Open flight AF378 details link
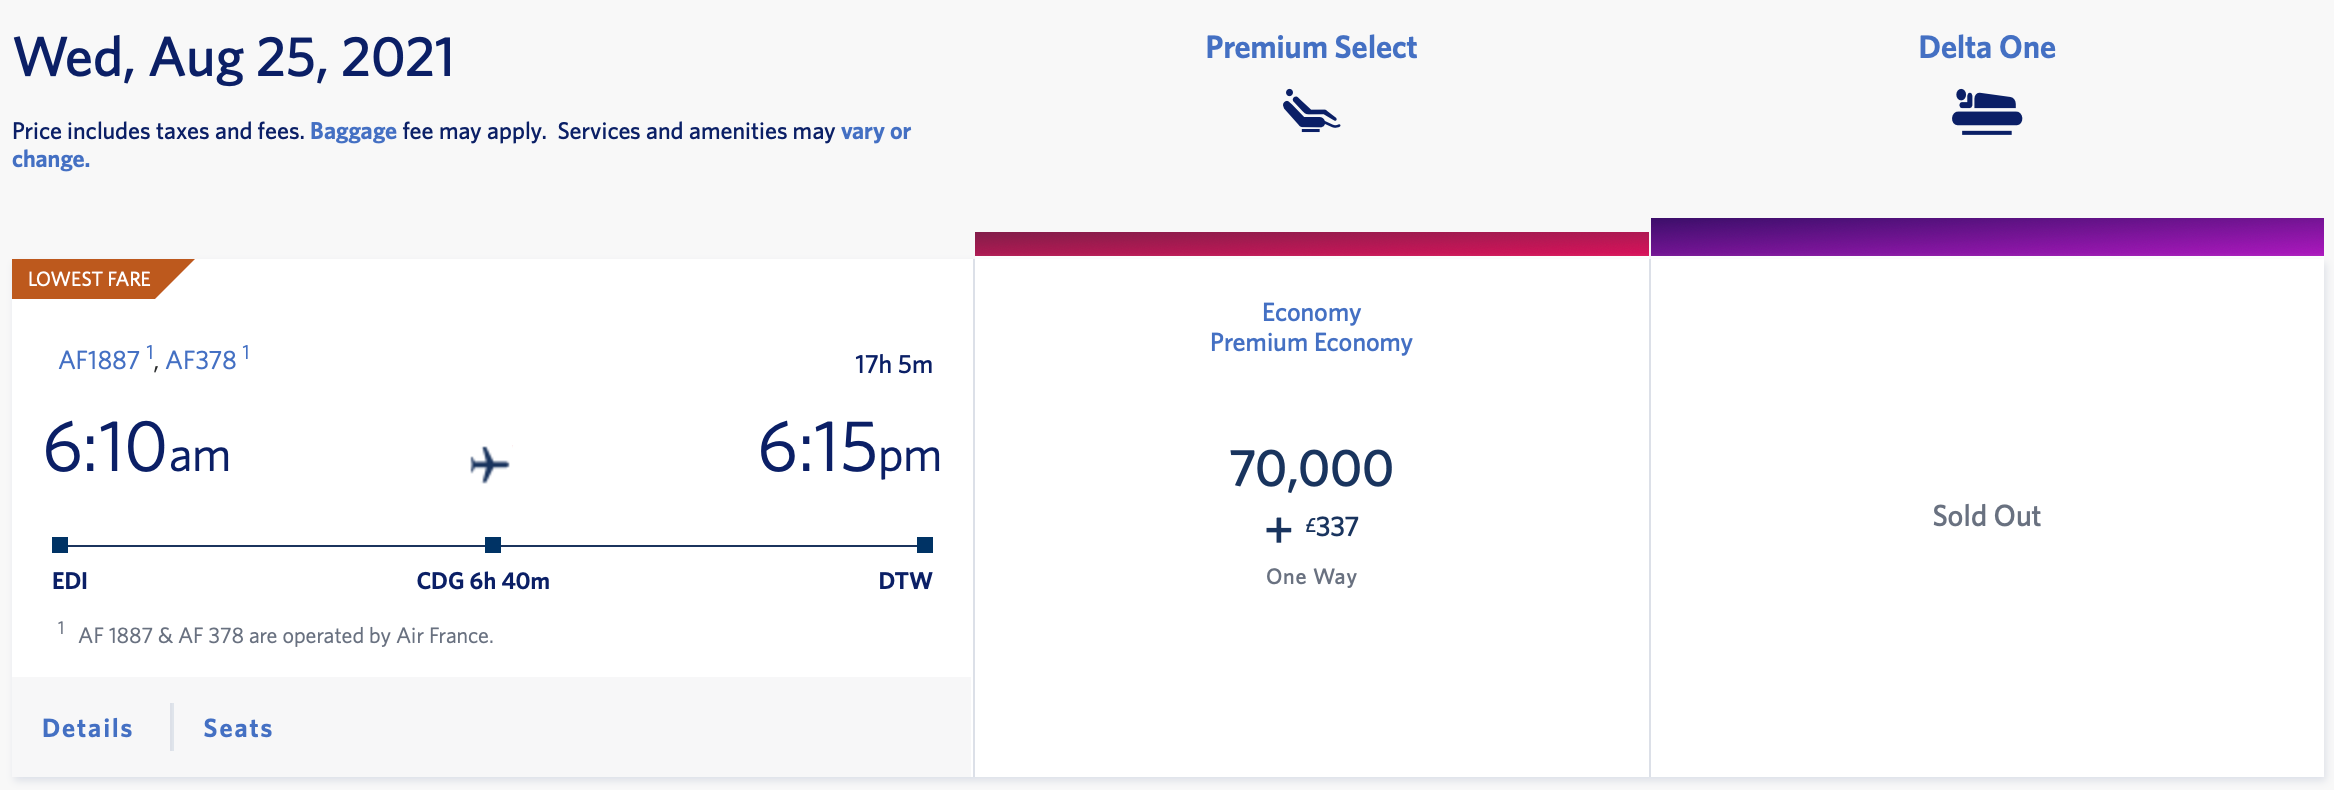The height and width of the screenshot is (790, 2334). (x=201, y=360)
